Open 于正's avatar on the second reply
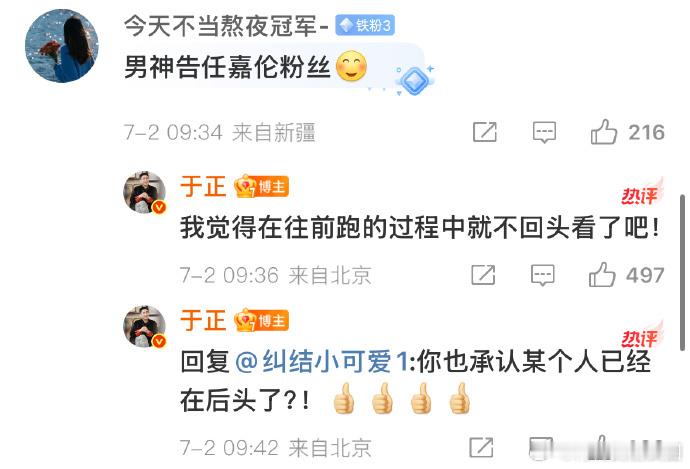 pyautogui.click(x=145, y=326)
